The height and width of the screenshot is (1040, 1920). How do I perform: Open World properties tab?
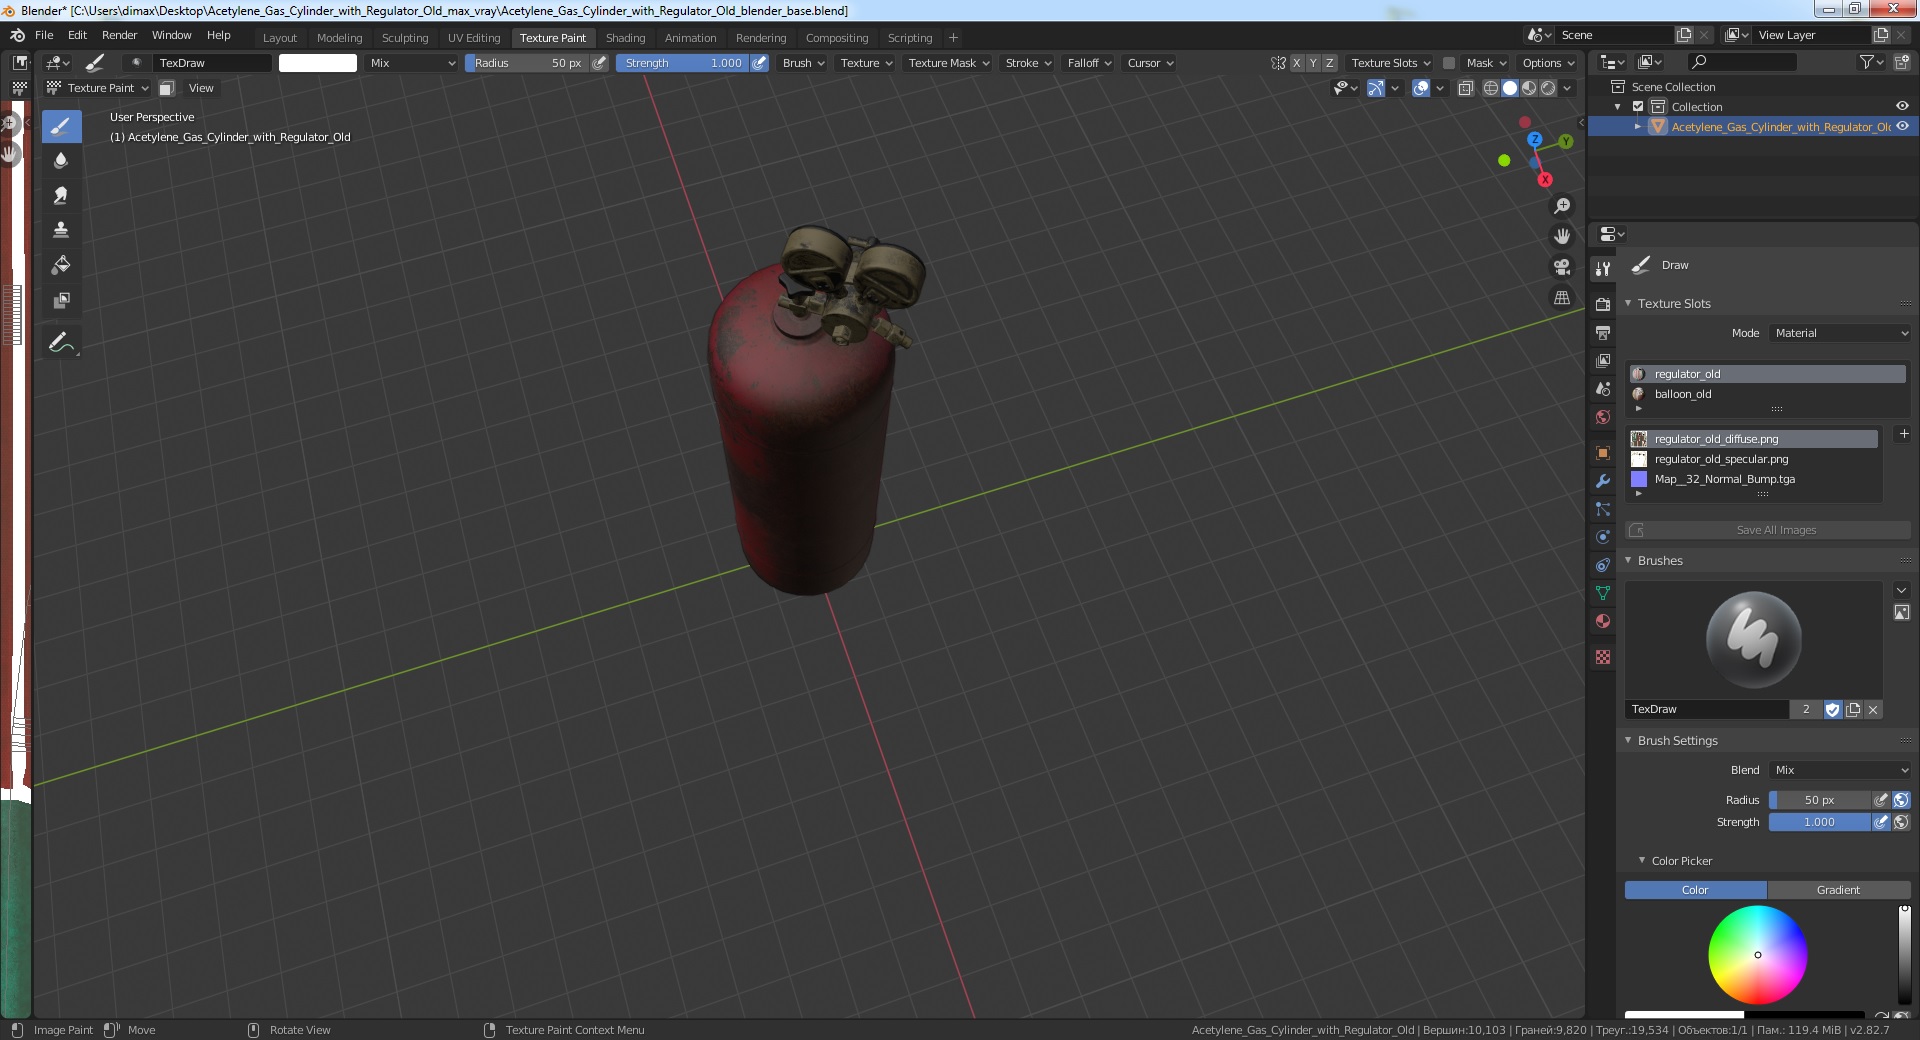1603,417
